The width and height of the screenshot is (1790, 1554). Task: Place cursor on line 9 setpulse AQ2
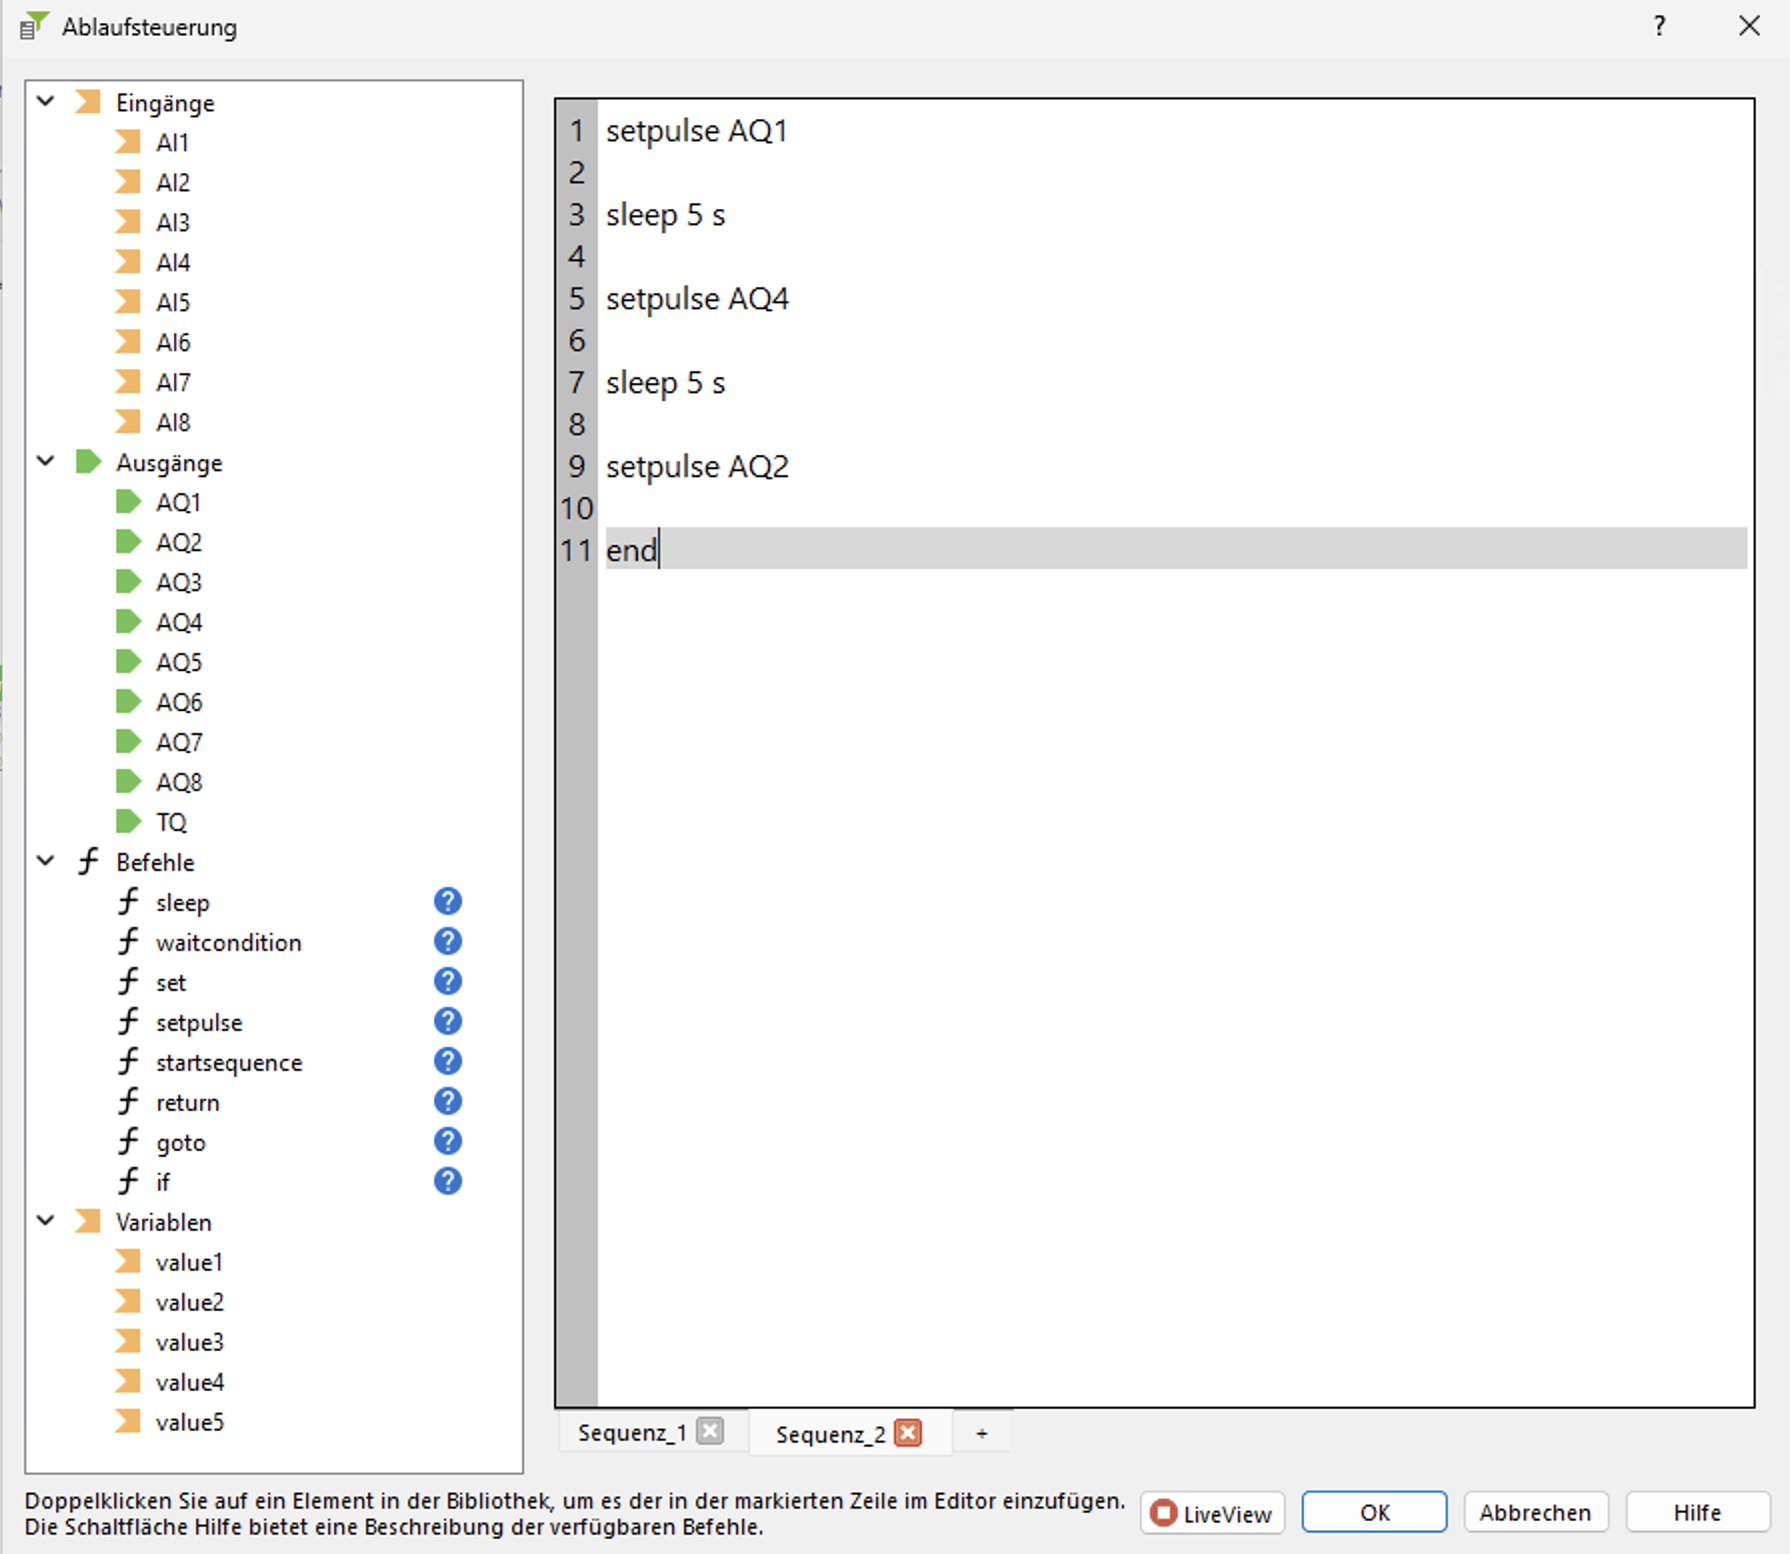pyautogui.click(x=697, y=467)
